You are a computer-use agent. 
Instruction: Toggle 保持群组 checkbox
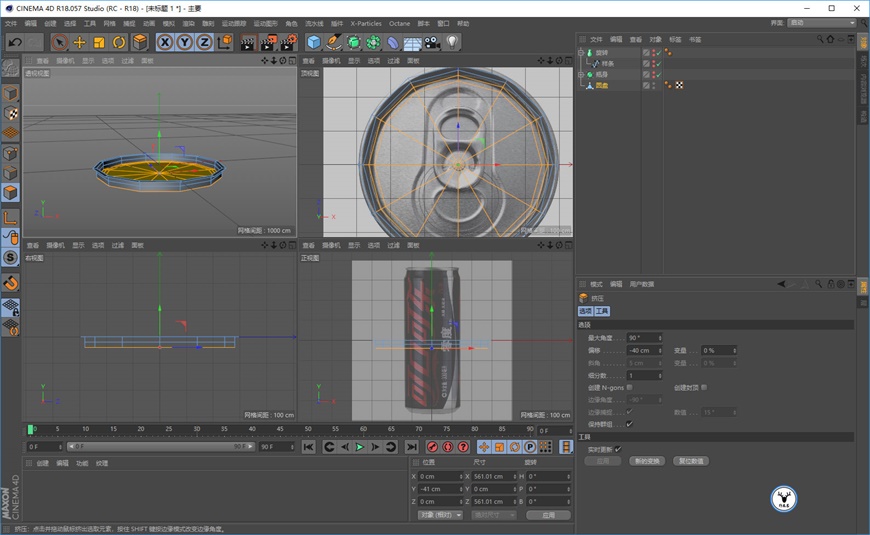click(629, 424)
